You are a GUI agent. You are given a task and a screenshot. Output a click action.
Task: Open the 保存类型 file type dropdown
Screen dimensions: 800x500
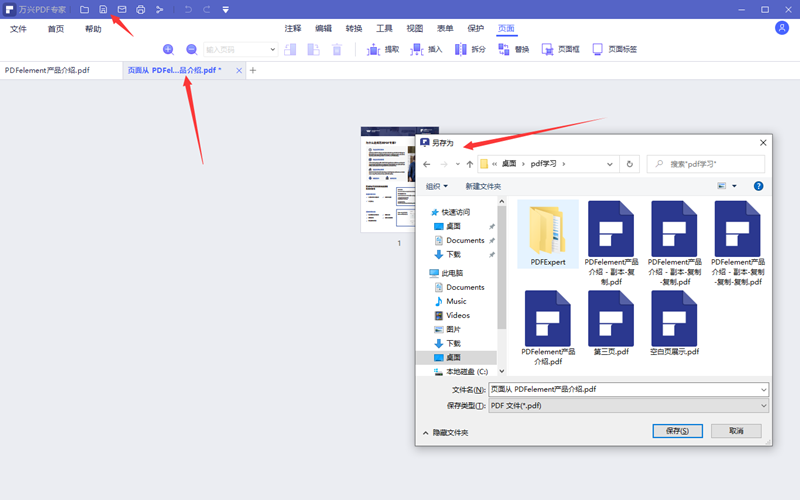point(628,405)
